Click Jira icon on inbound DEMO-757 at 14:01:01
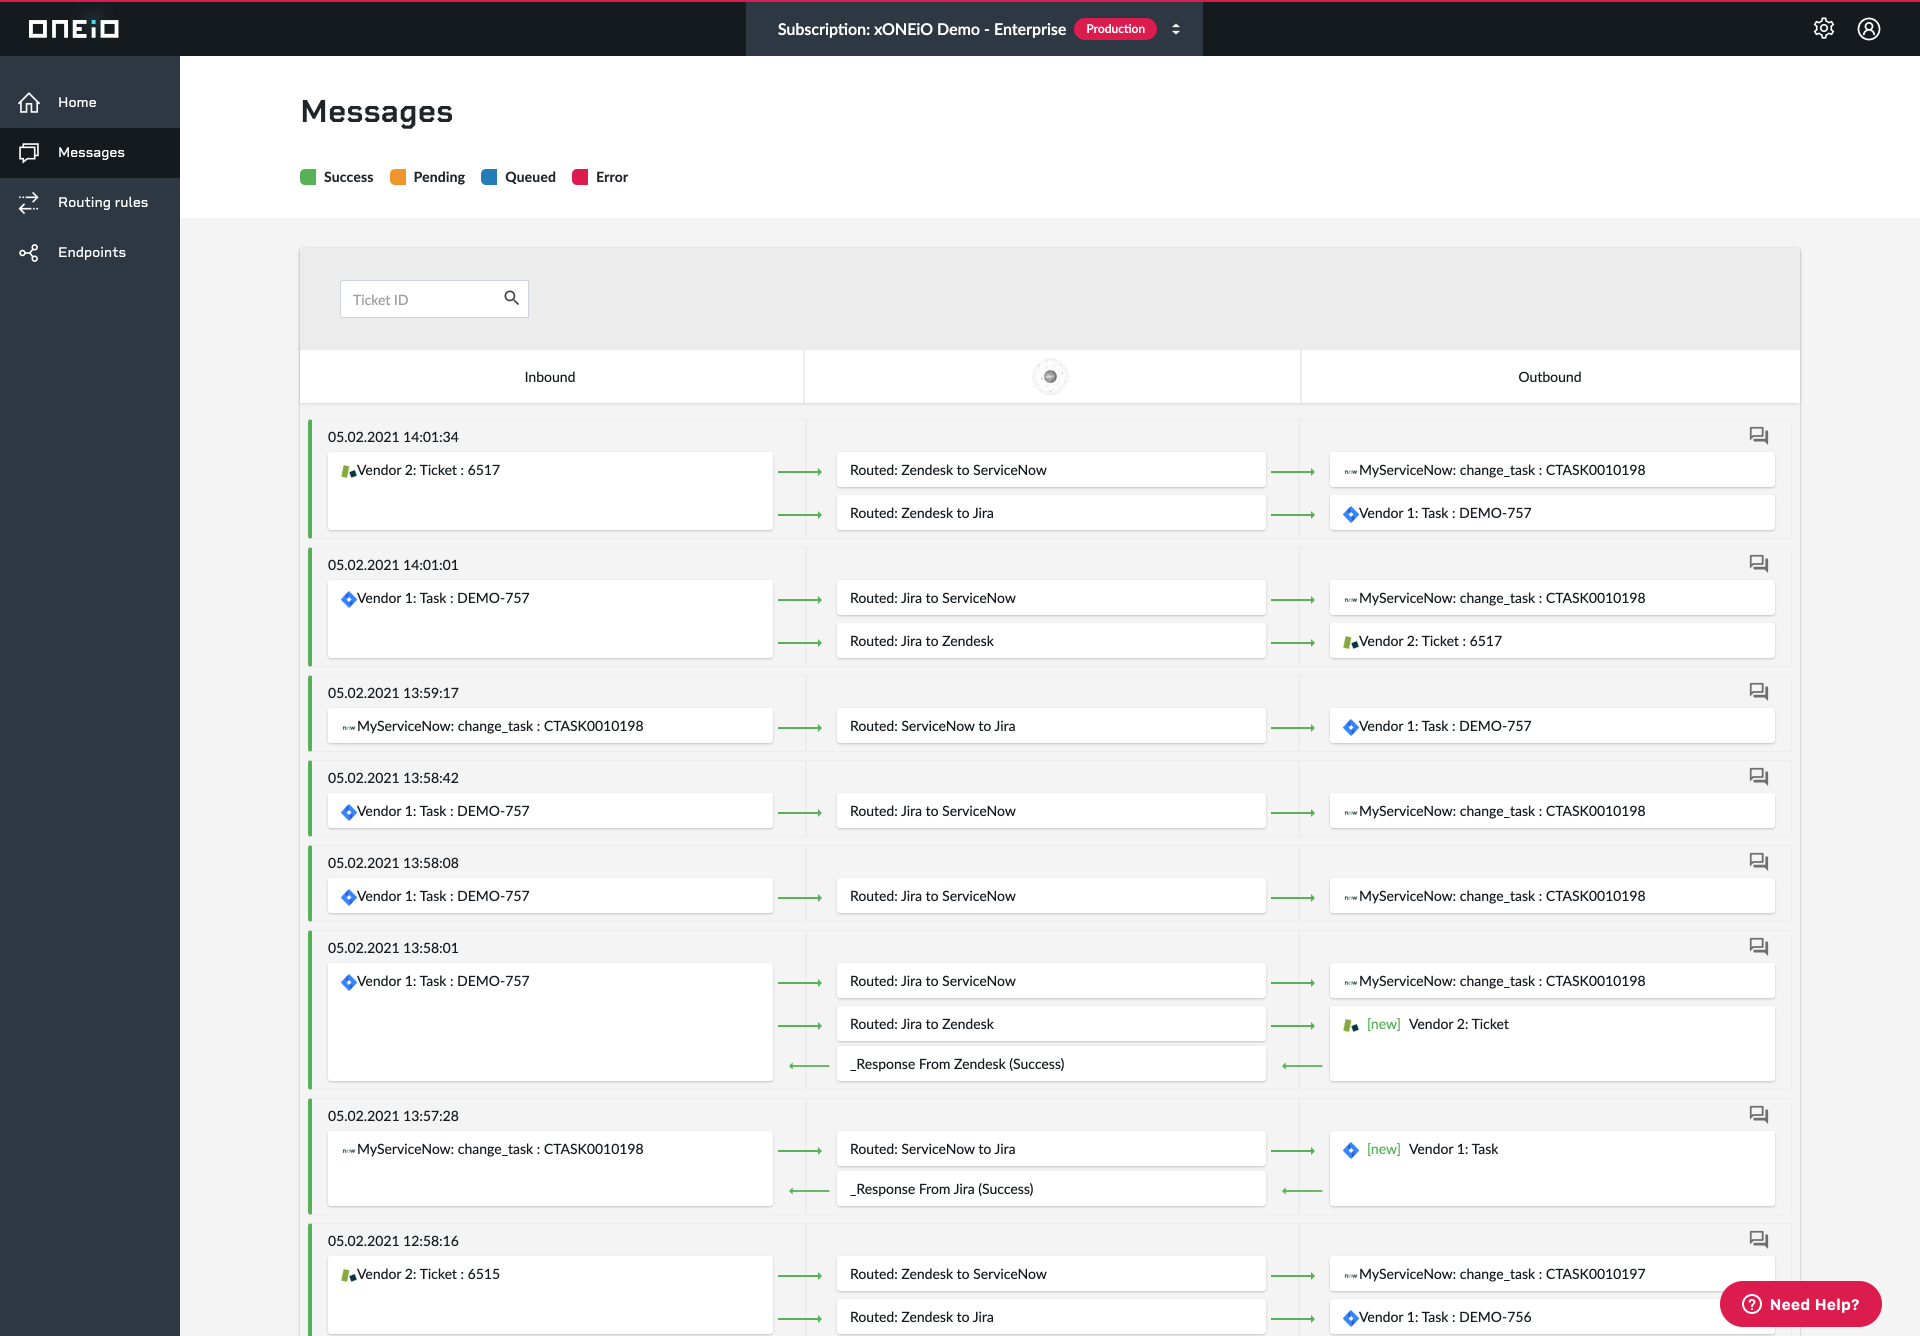 348,599
